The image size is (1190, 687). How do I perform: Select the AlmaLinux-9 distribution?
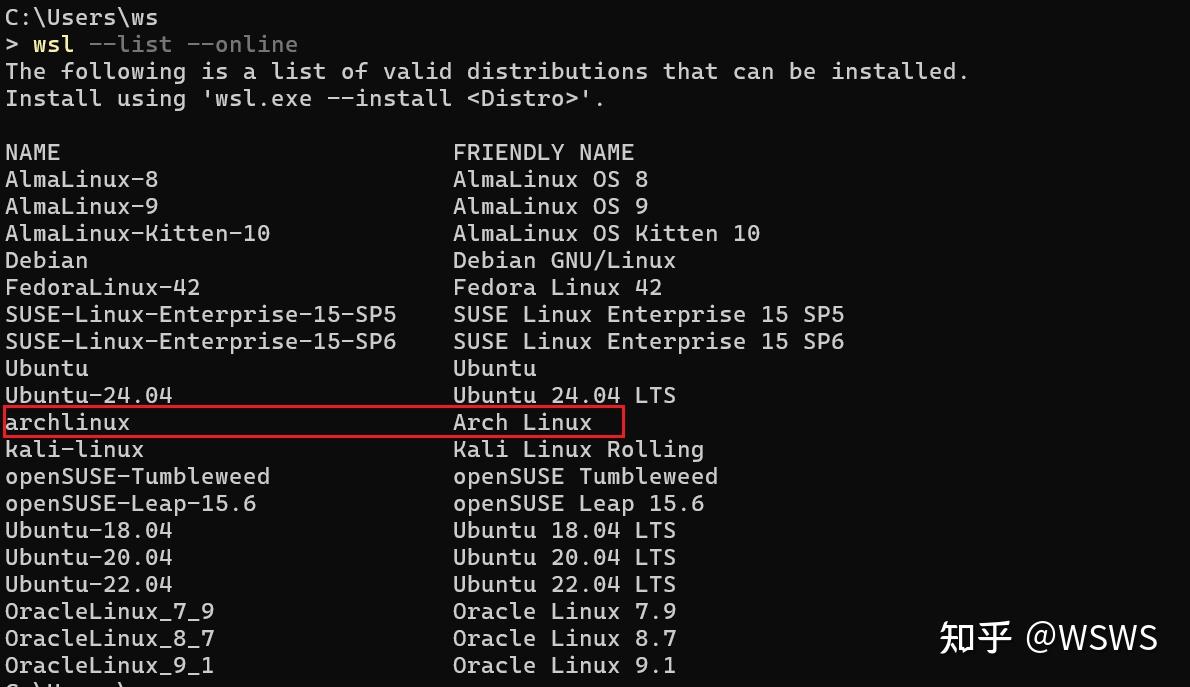coord(80,206)
